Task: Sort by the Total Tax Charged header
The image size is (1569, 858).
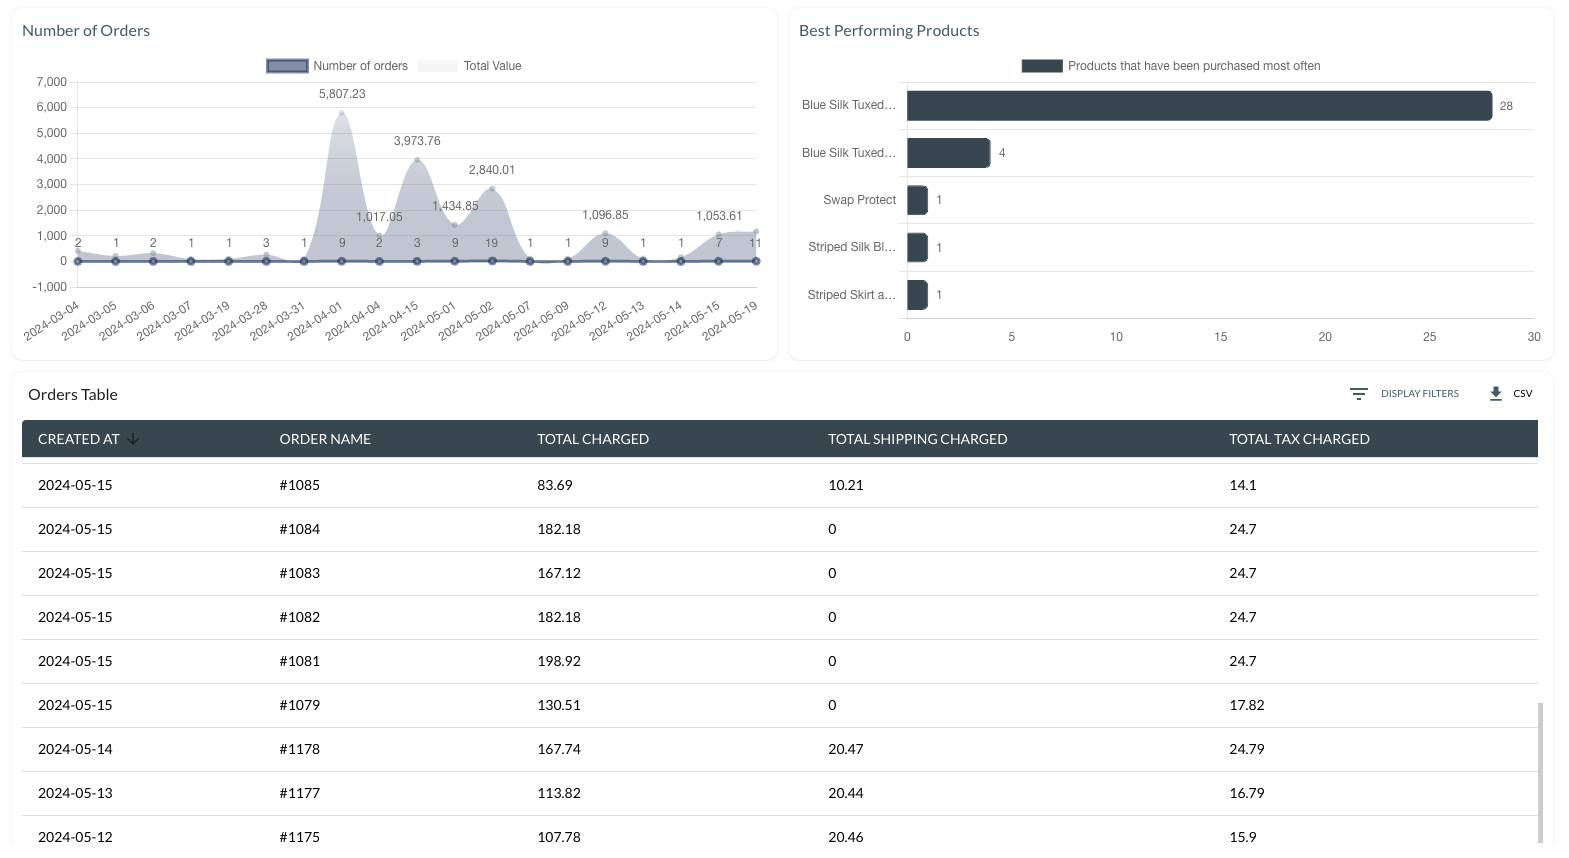Action: click(x=1299, y=439)
